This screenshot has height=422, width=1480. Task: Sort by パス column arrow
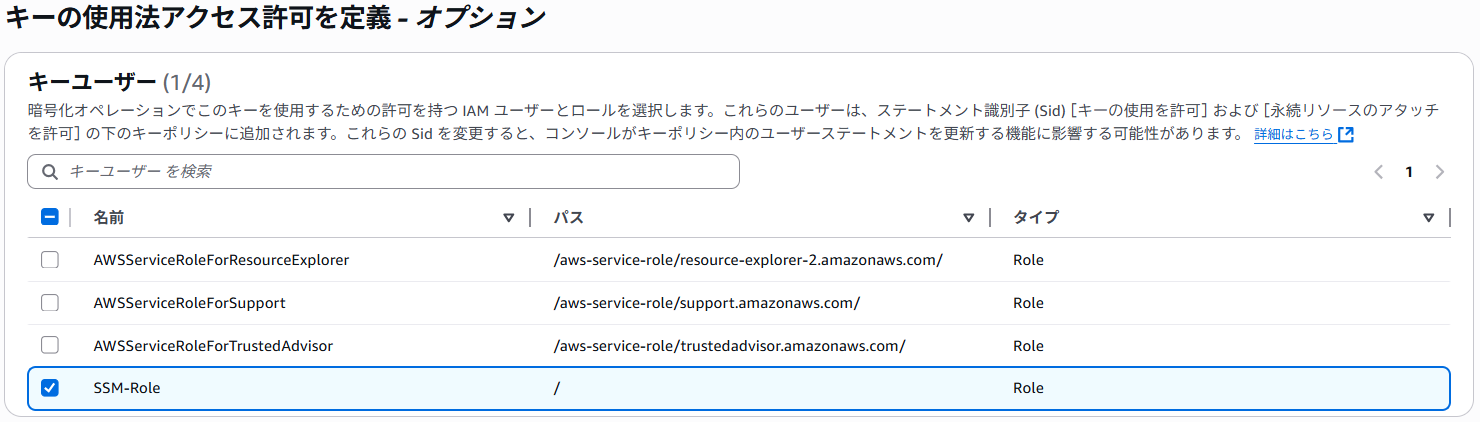pyautogui.click(x=968, y=217)
